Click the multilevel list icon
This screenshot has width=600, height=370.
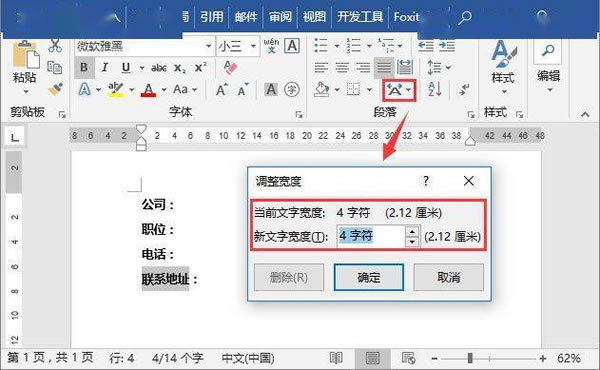(x=386, y=46)
